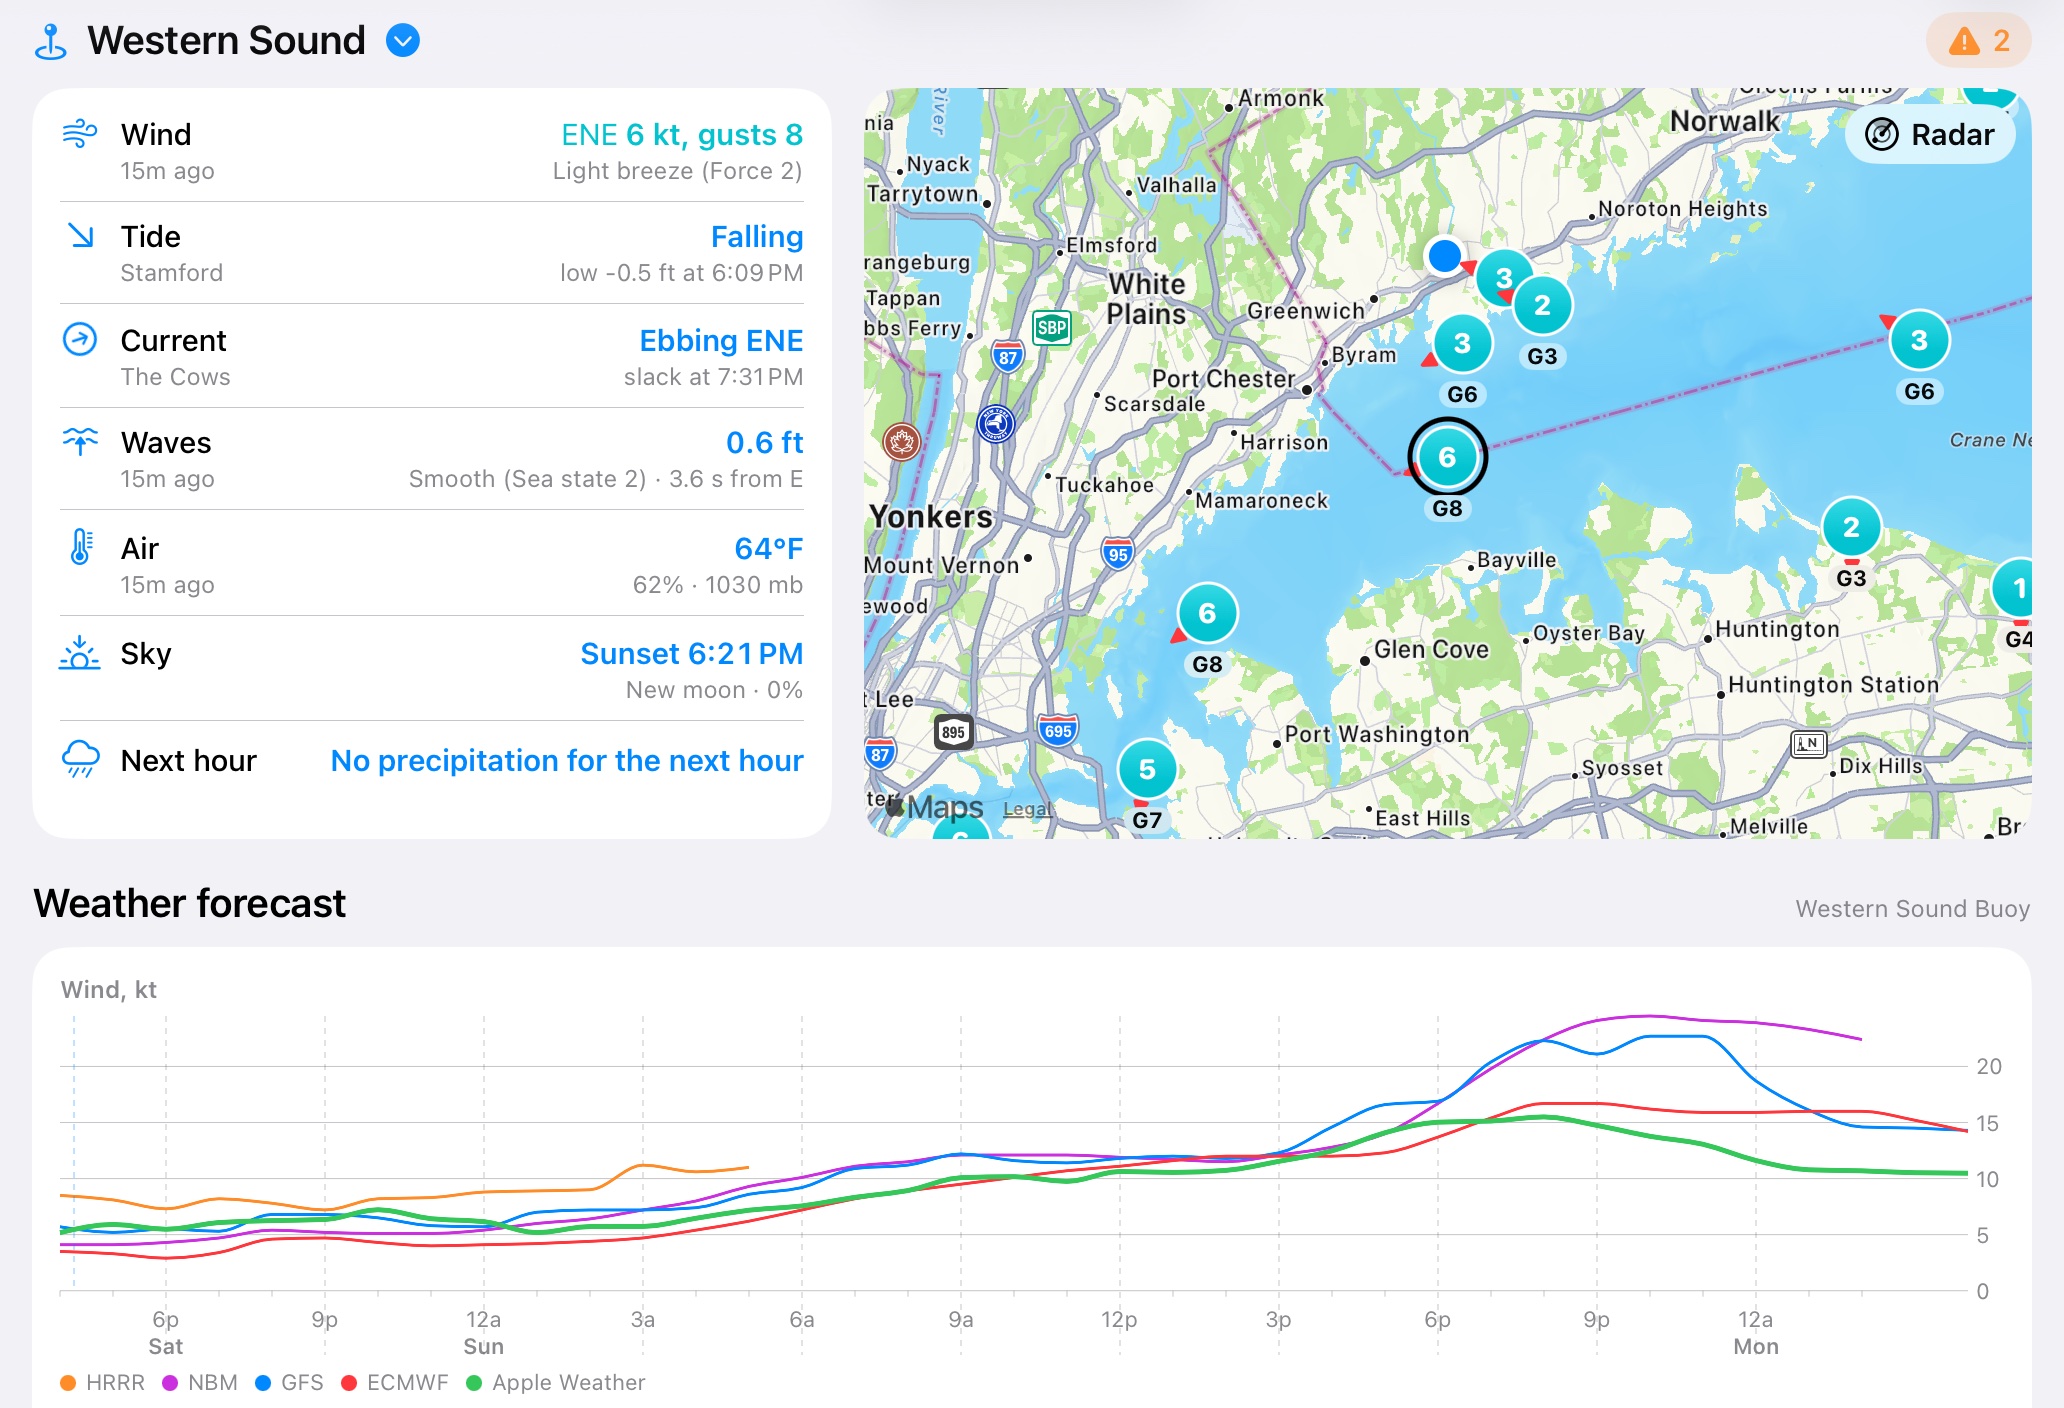Tap the Tide falling arrow icon
2064x1408 pixels.
coord(80,235)
